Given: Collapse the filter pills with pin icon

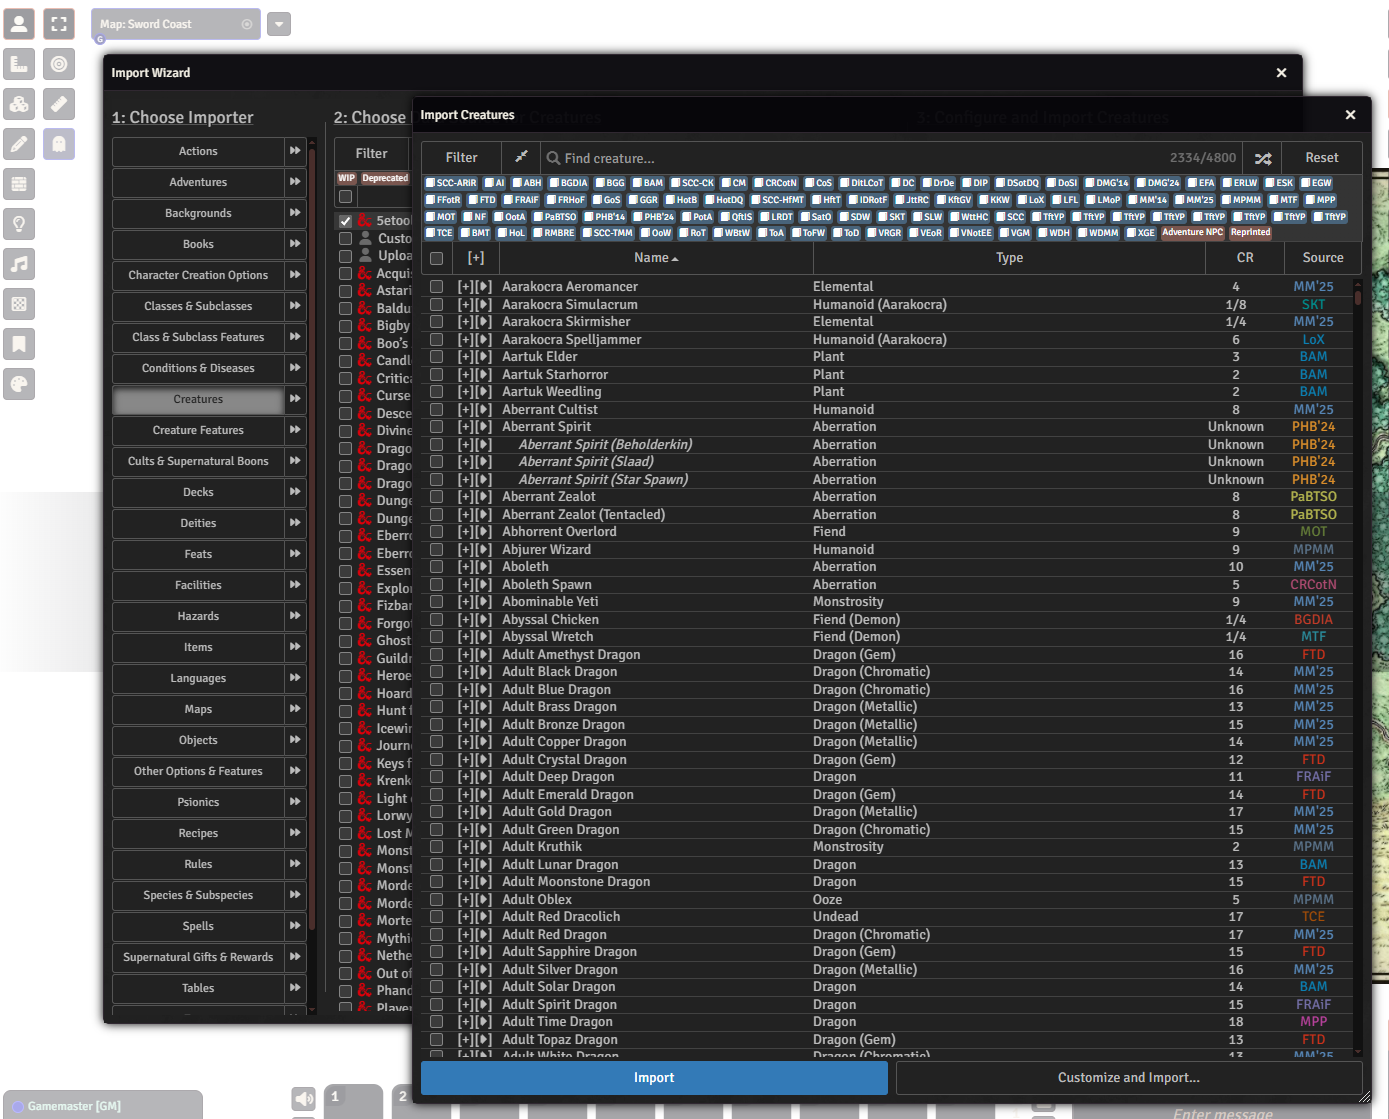Looking at the screenshot, I should coord(520,157).
